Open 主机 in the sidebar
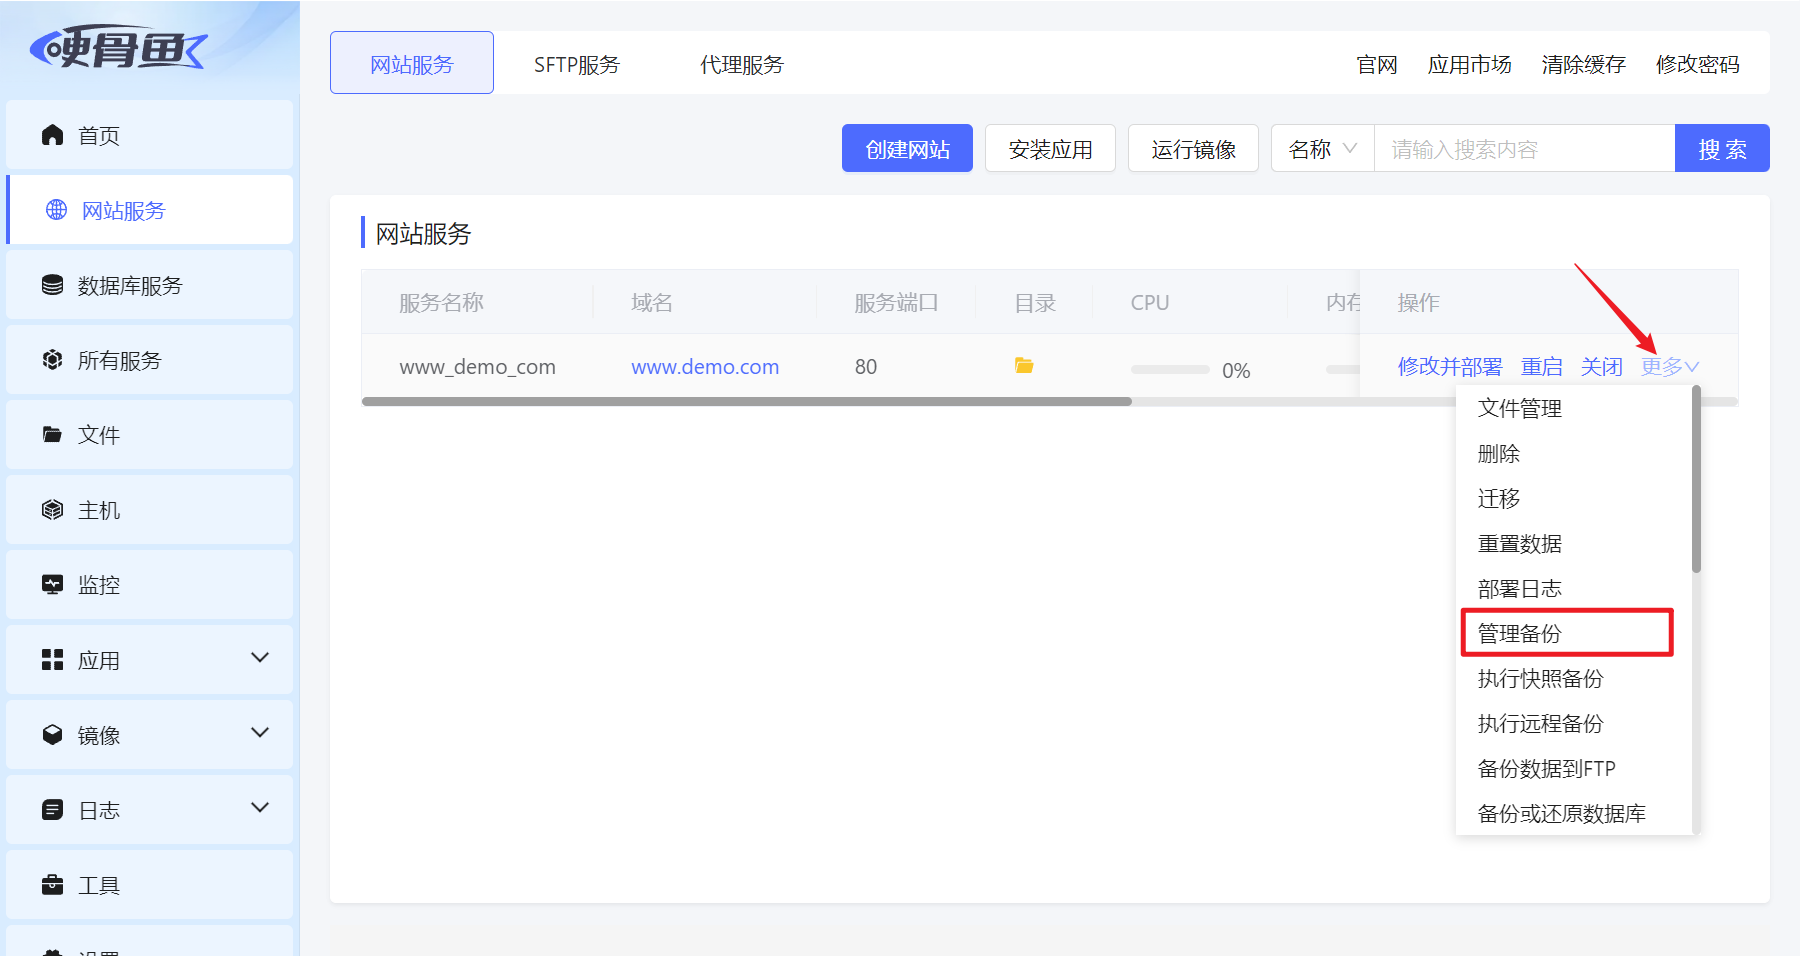 click(150, 510)
